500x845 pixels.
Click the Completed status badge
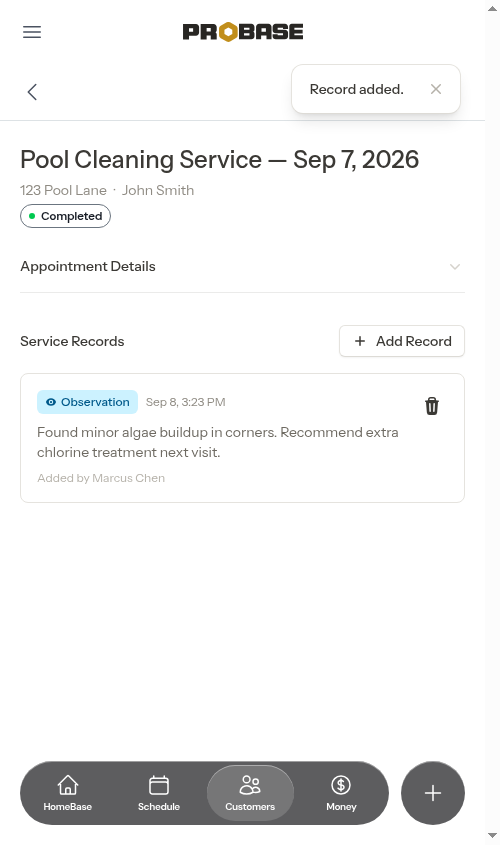65,216
